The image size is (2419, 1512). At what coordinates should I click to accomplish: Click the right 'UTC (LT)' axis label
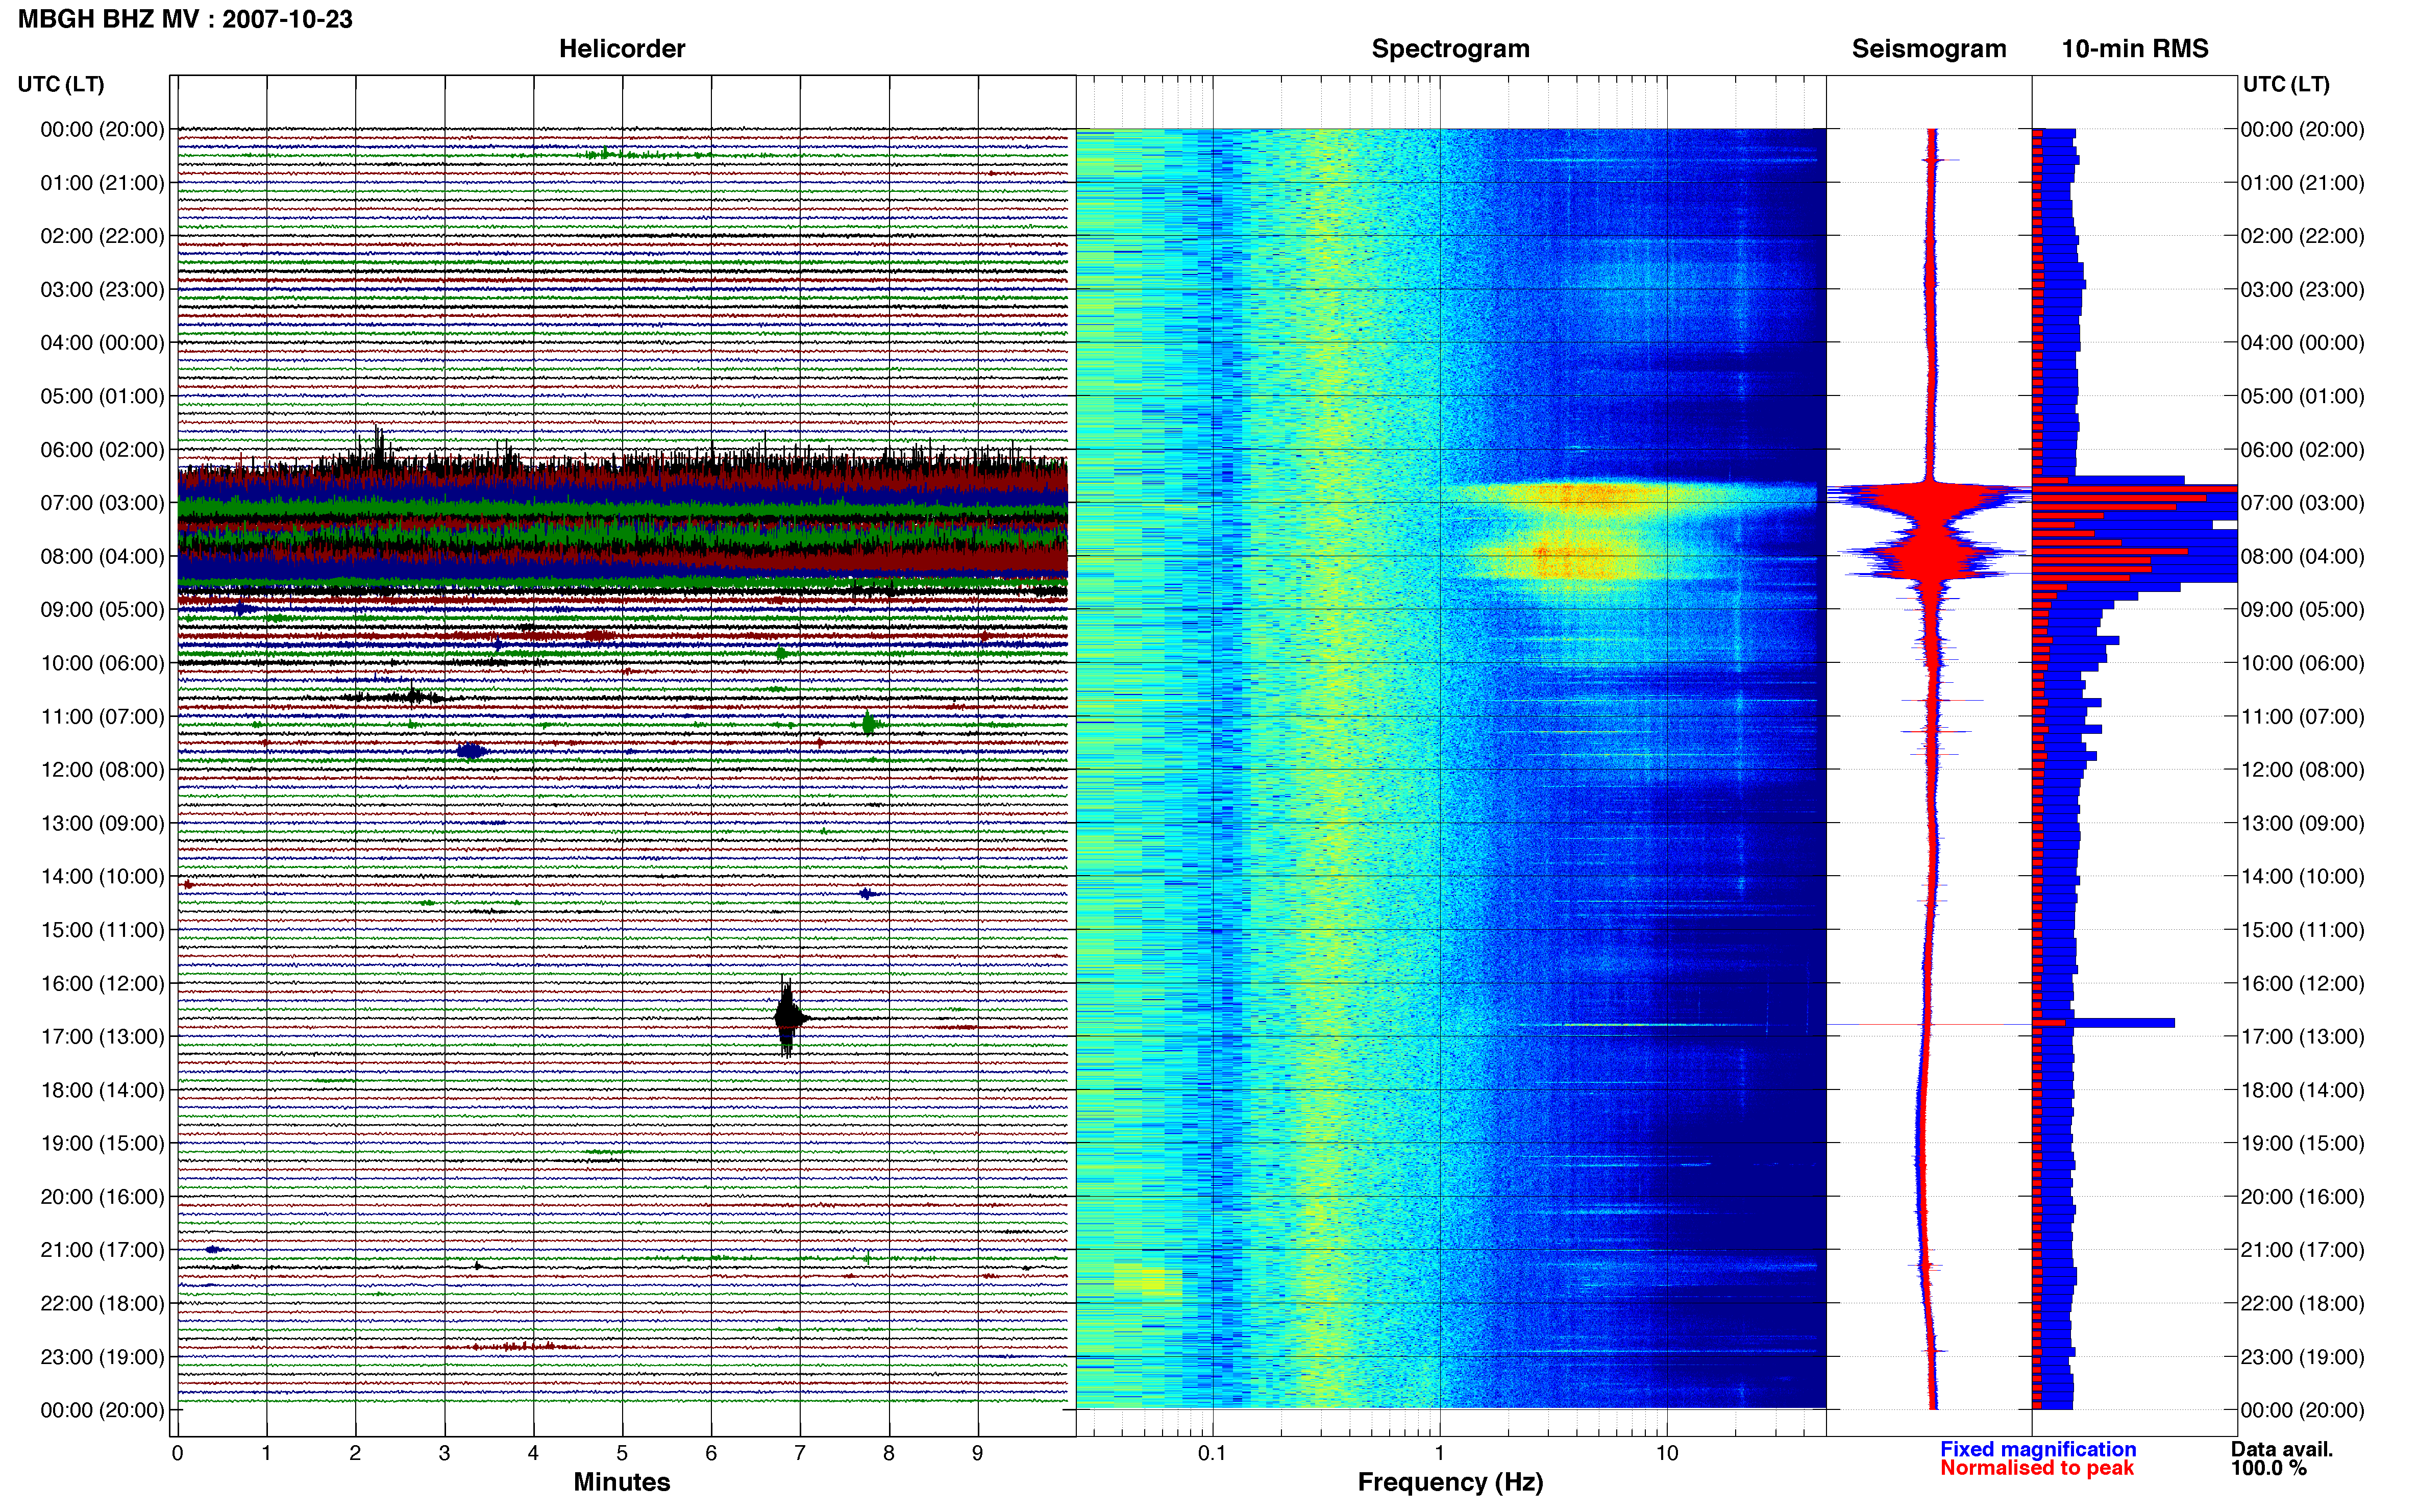pyautogui.click(x=2286, y=84)
